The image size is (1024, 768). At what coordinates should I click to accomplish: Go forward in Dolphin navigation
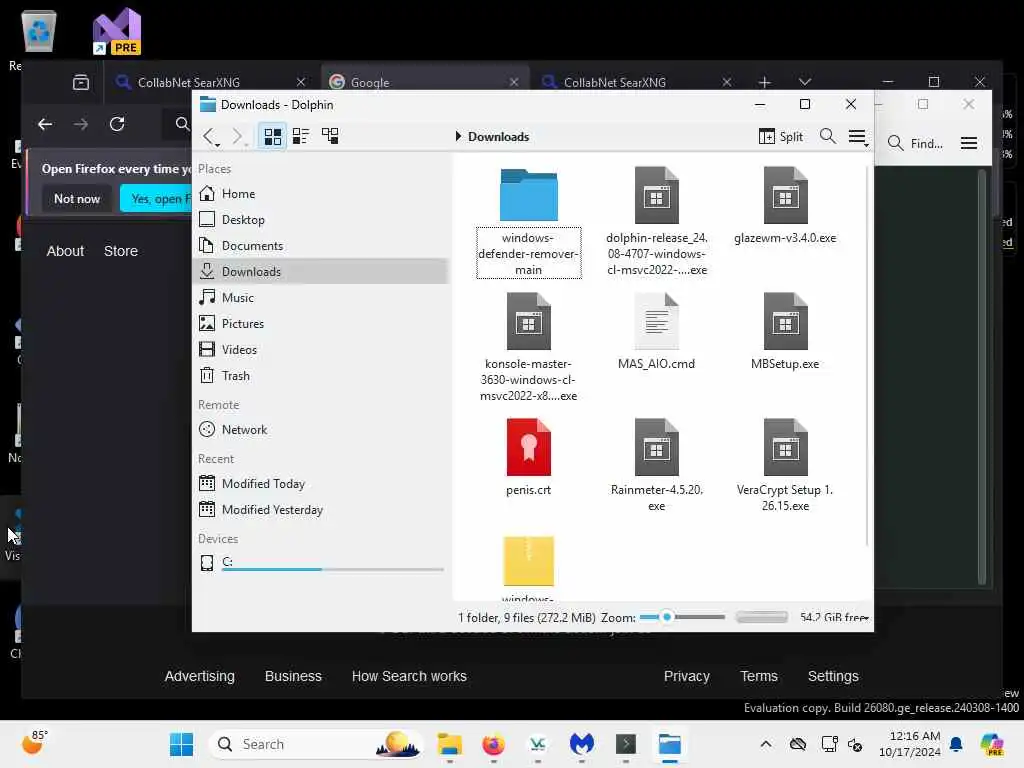(238, 136)
